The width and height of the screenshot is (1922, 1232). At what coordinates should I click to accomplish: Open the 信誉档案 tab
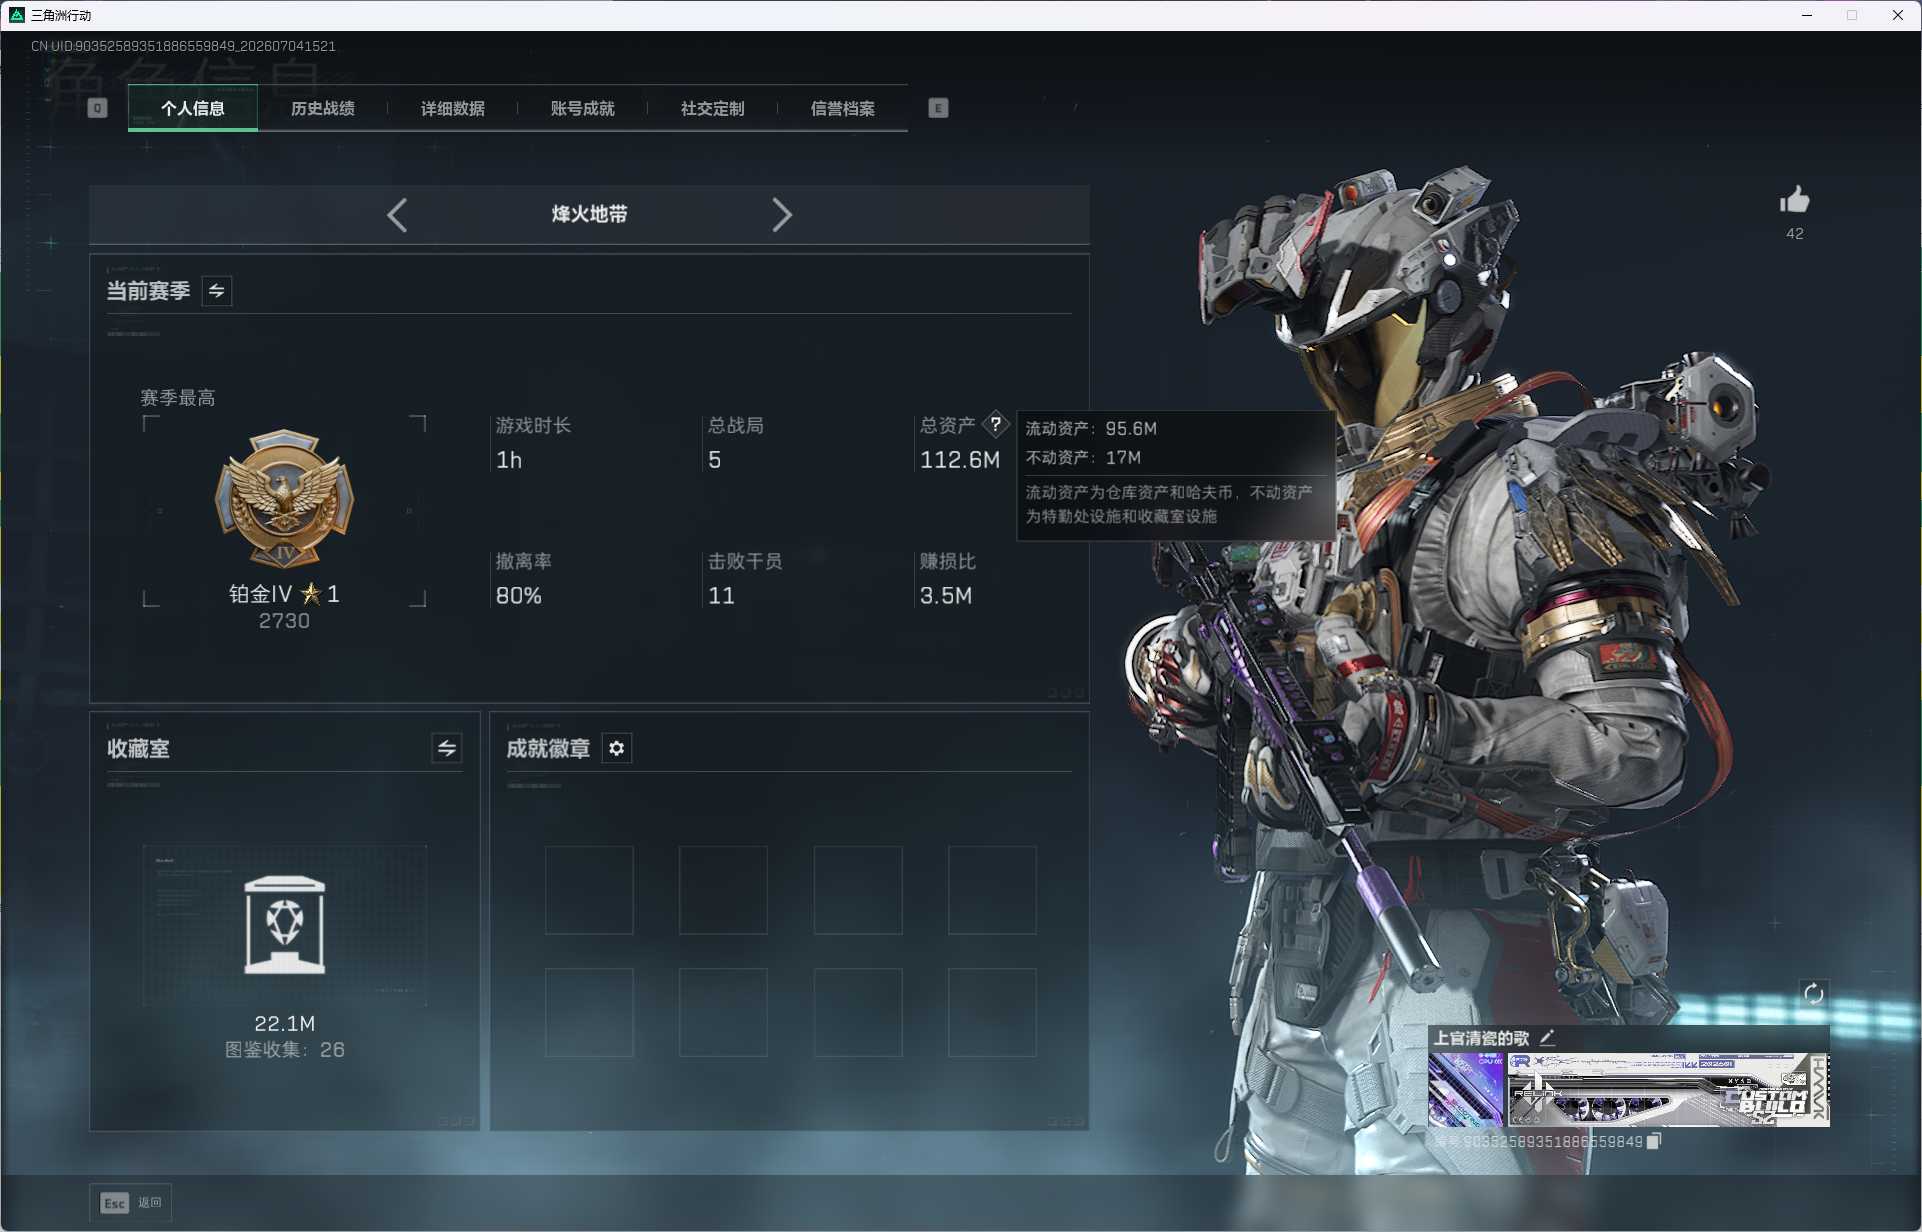point(843,108)
